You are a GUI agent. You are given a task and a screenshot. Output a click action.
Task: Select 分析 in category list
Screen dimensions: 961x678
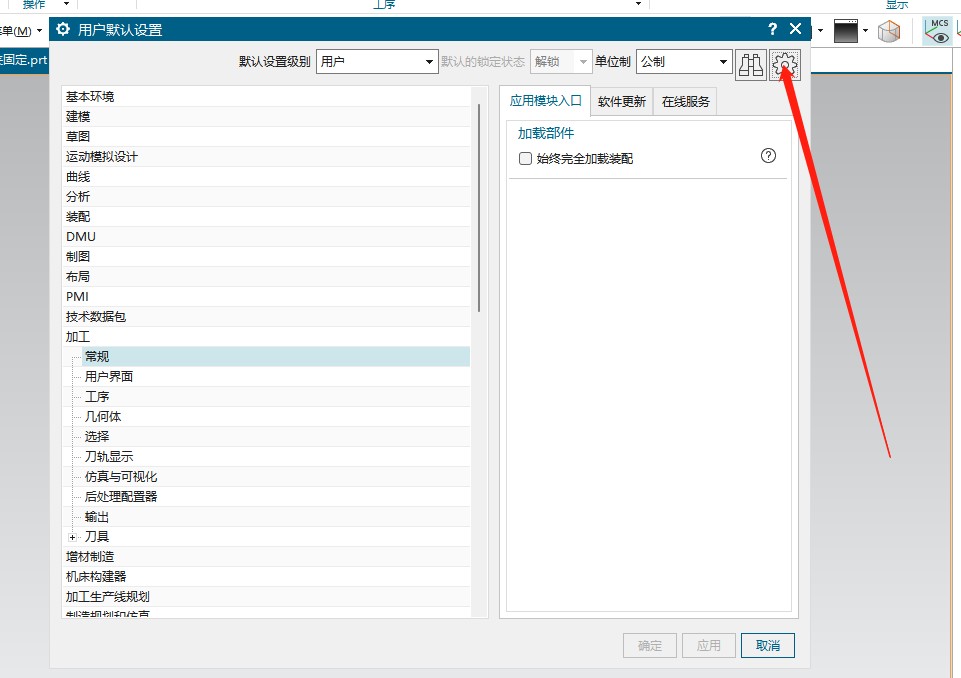(x=266, y=197)
